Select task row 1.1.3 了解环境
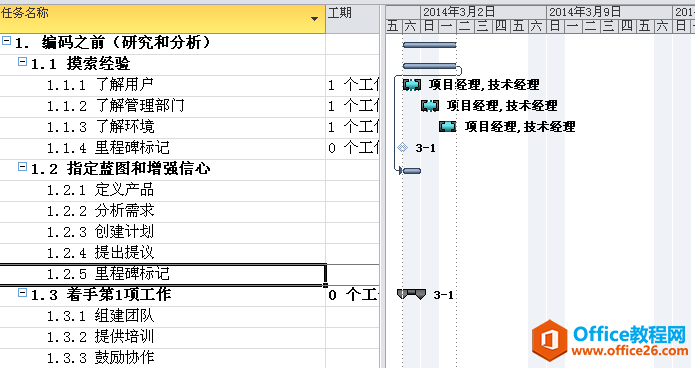This screenshot has width=695, height=368. 163,127
